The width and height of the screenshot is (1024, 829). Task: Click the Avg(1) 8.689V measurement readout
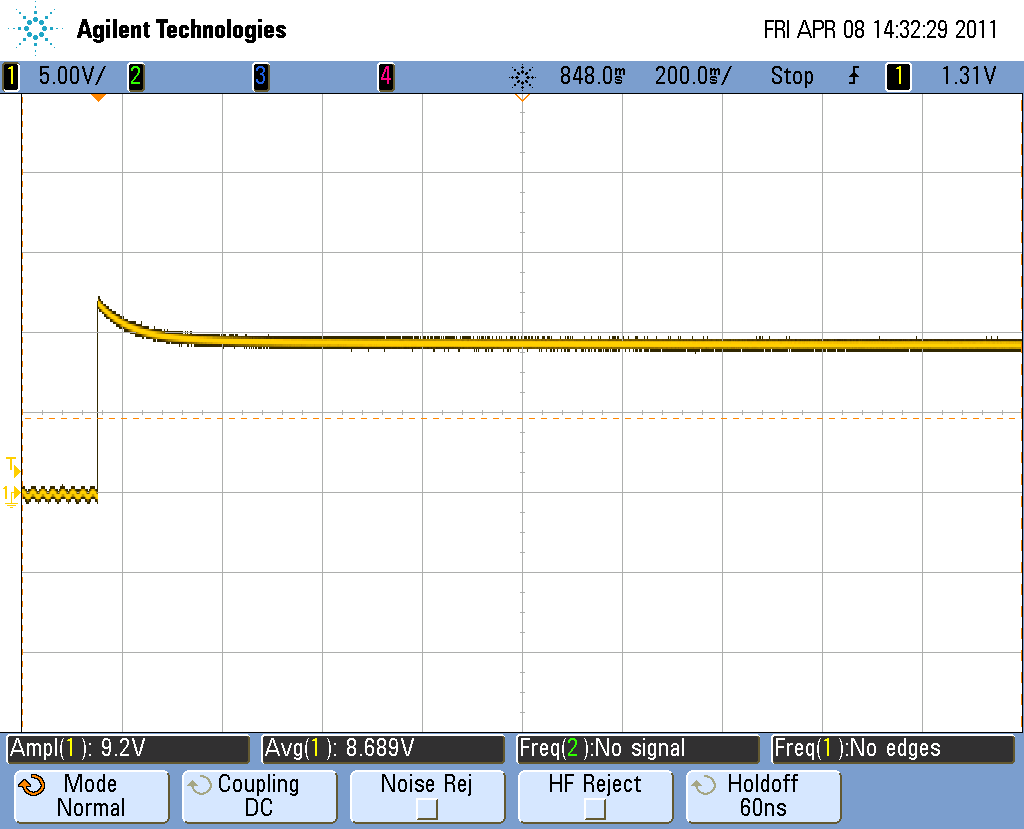tap(383, 748)
